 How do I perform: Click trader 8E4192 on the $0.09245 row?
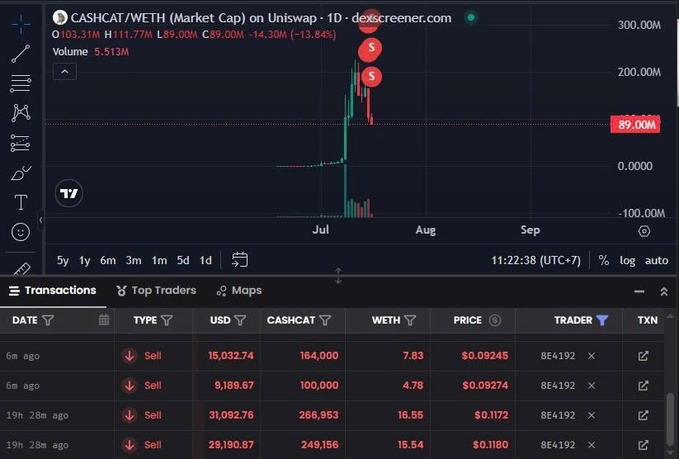tap(558, 356)
